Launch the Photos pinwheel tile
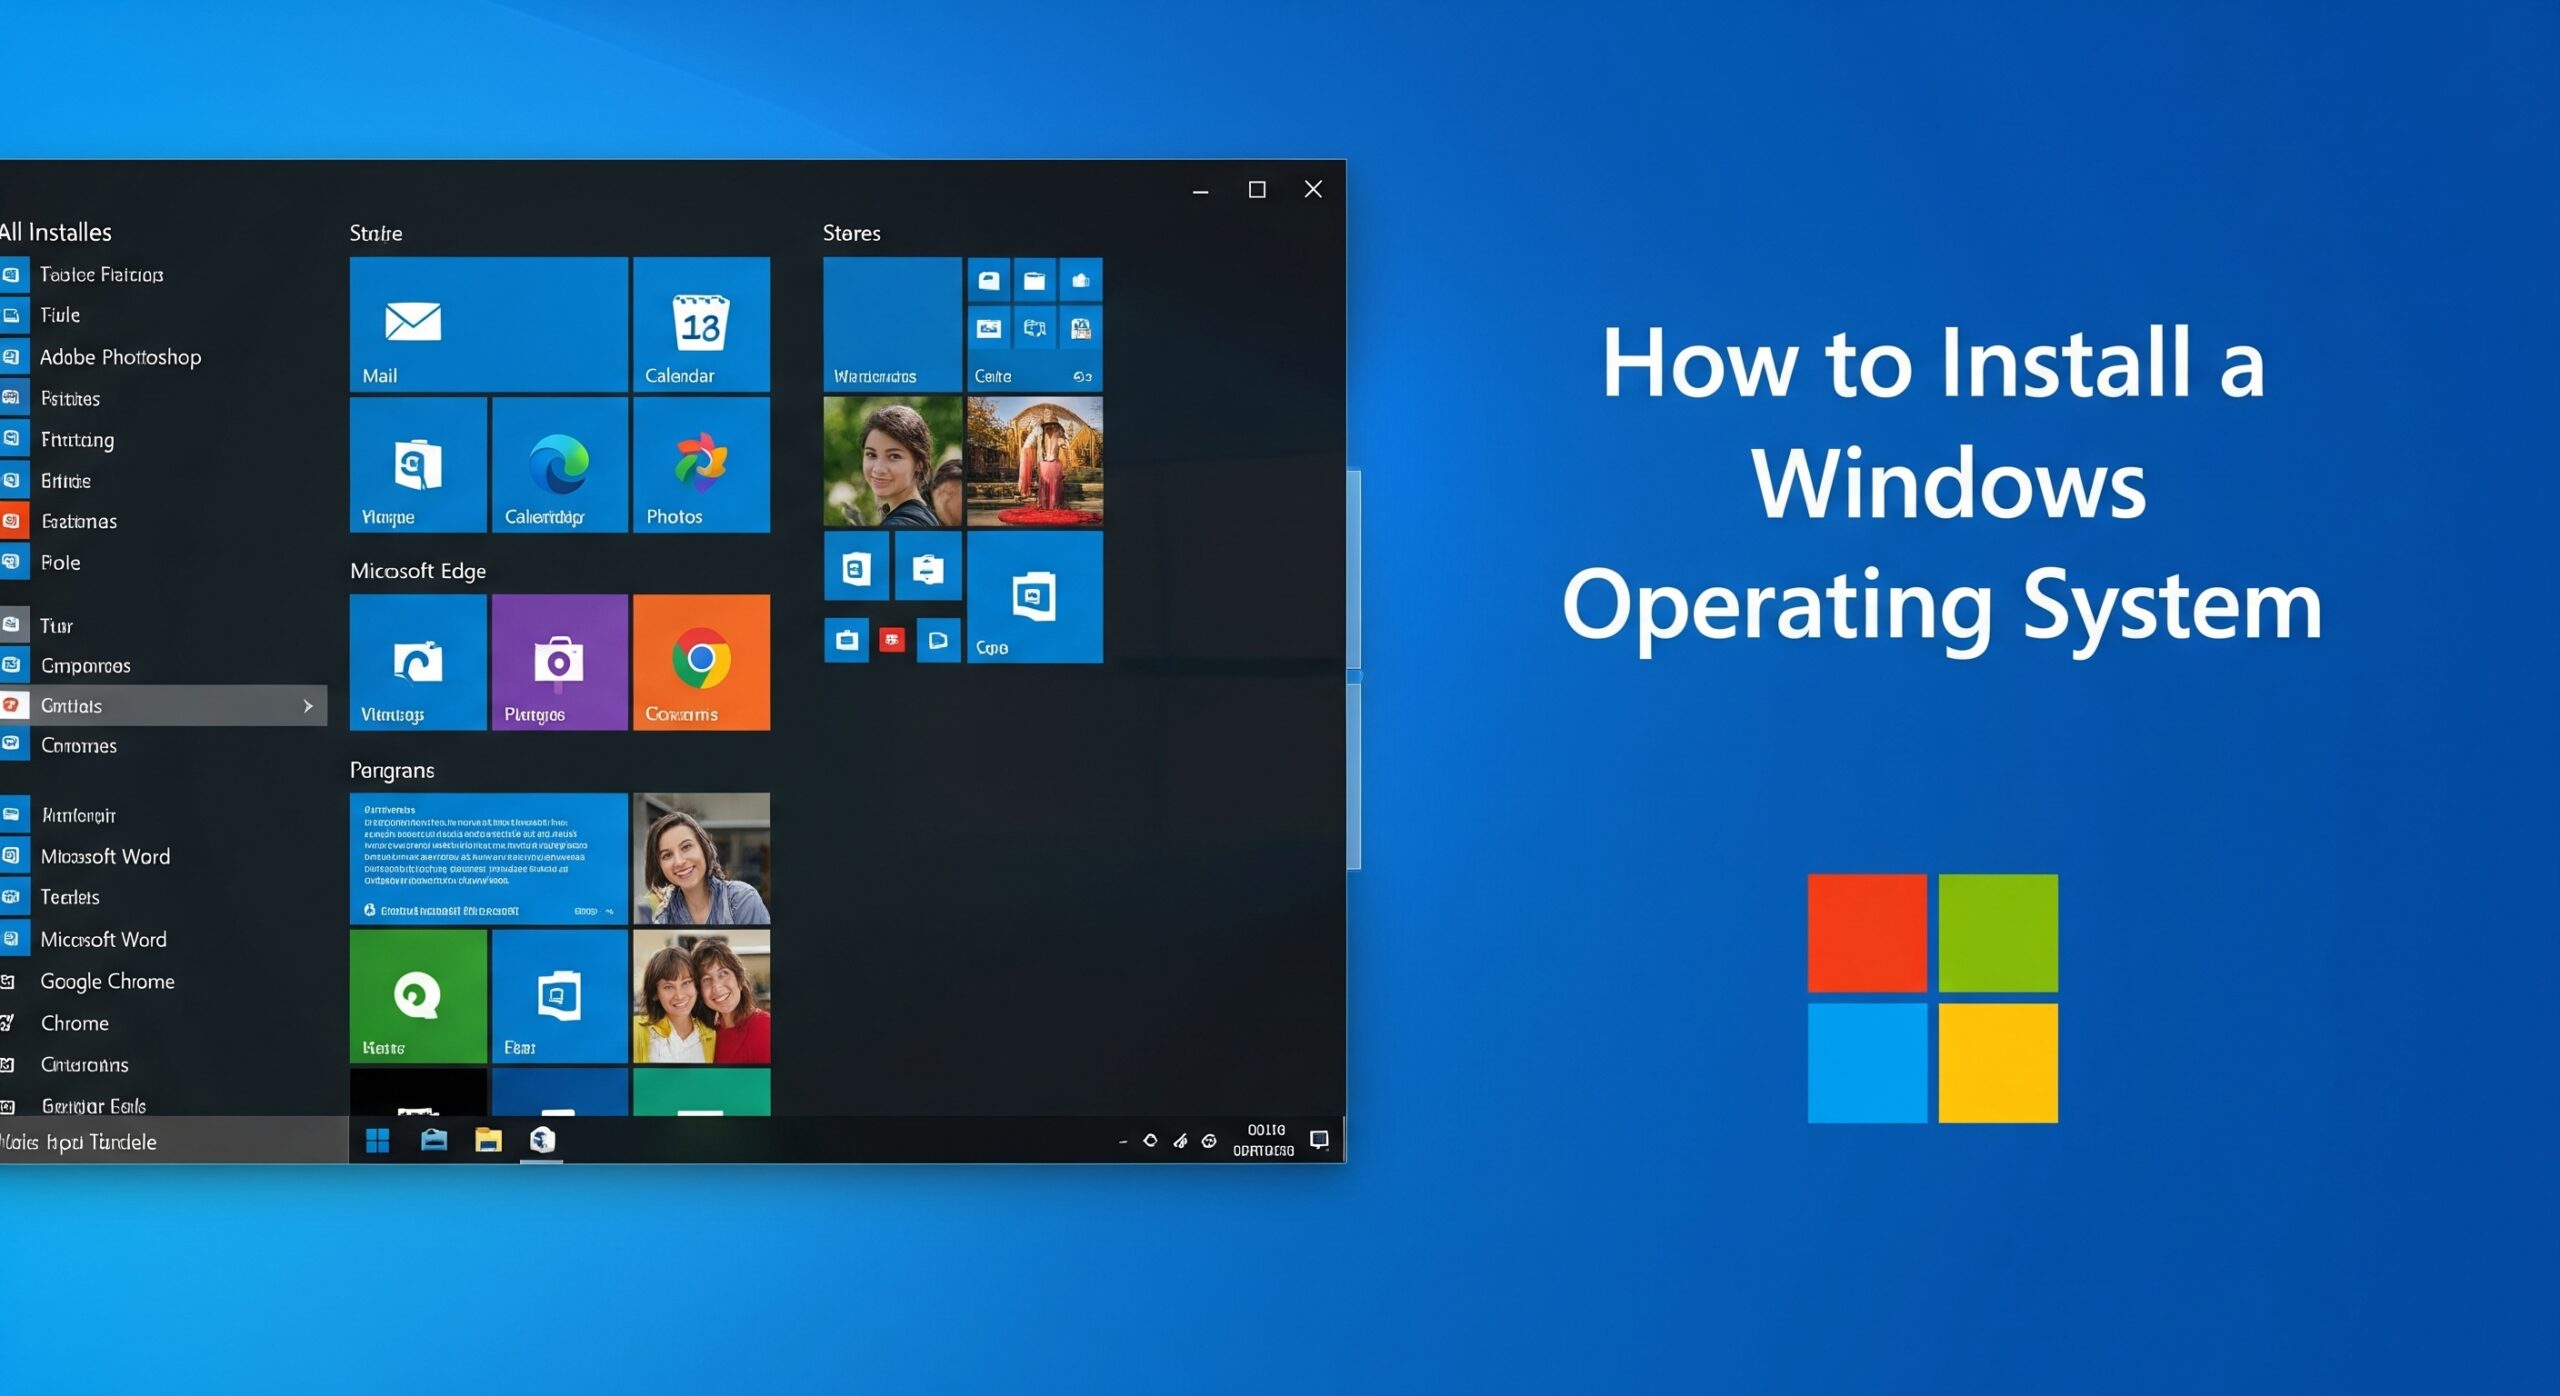The image size is (2560, 1396). pyautogui.click(x=701, y=464)
